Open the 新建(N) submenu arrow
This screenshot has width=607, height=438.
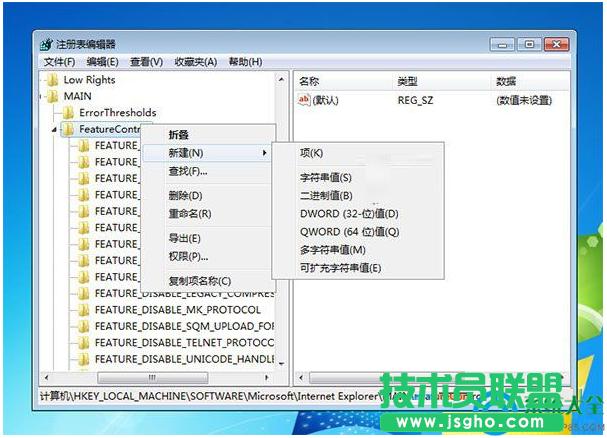coord(264,153)
